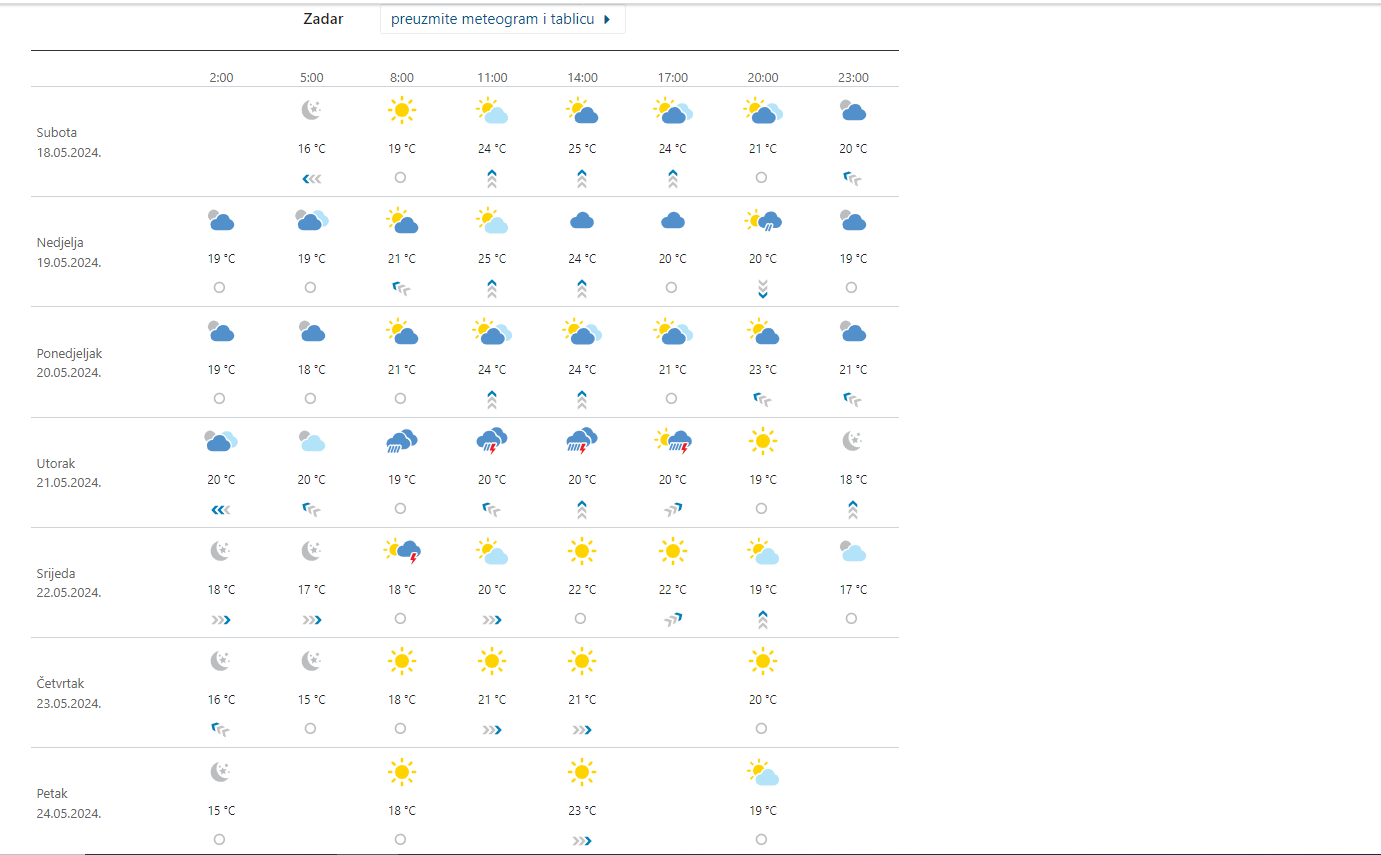Click the clear night moon icon for Subota 5:00
The image size is (1381, 855).
[x=311, y=110]
